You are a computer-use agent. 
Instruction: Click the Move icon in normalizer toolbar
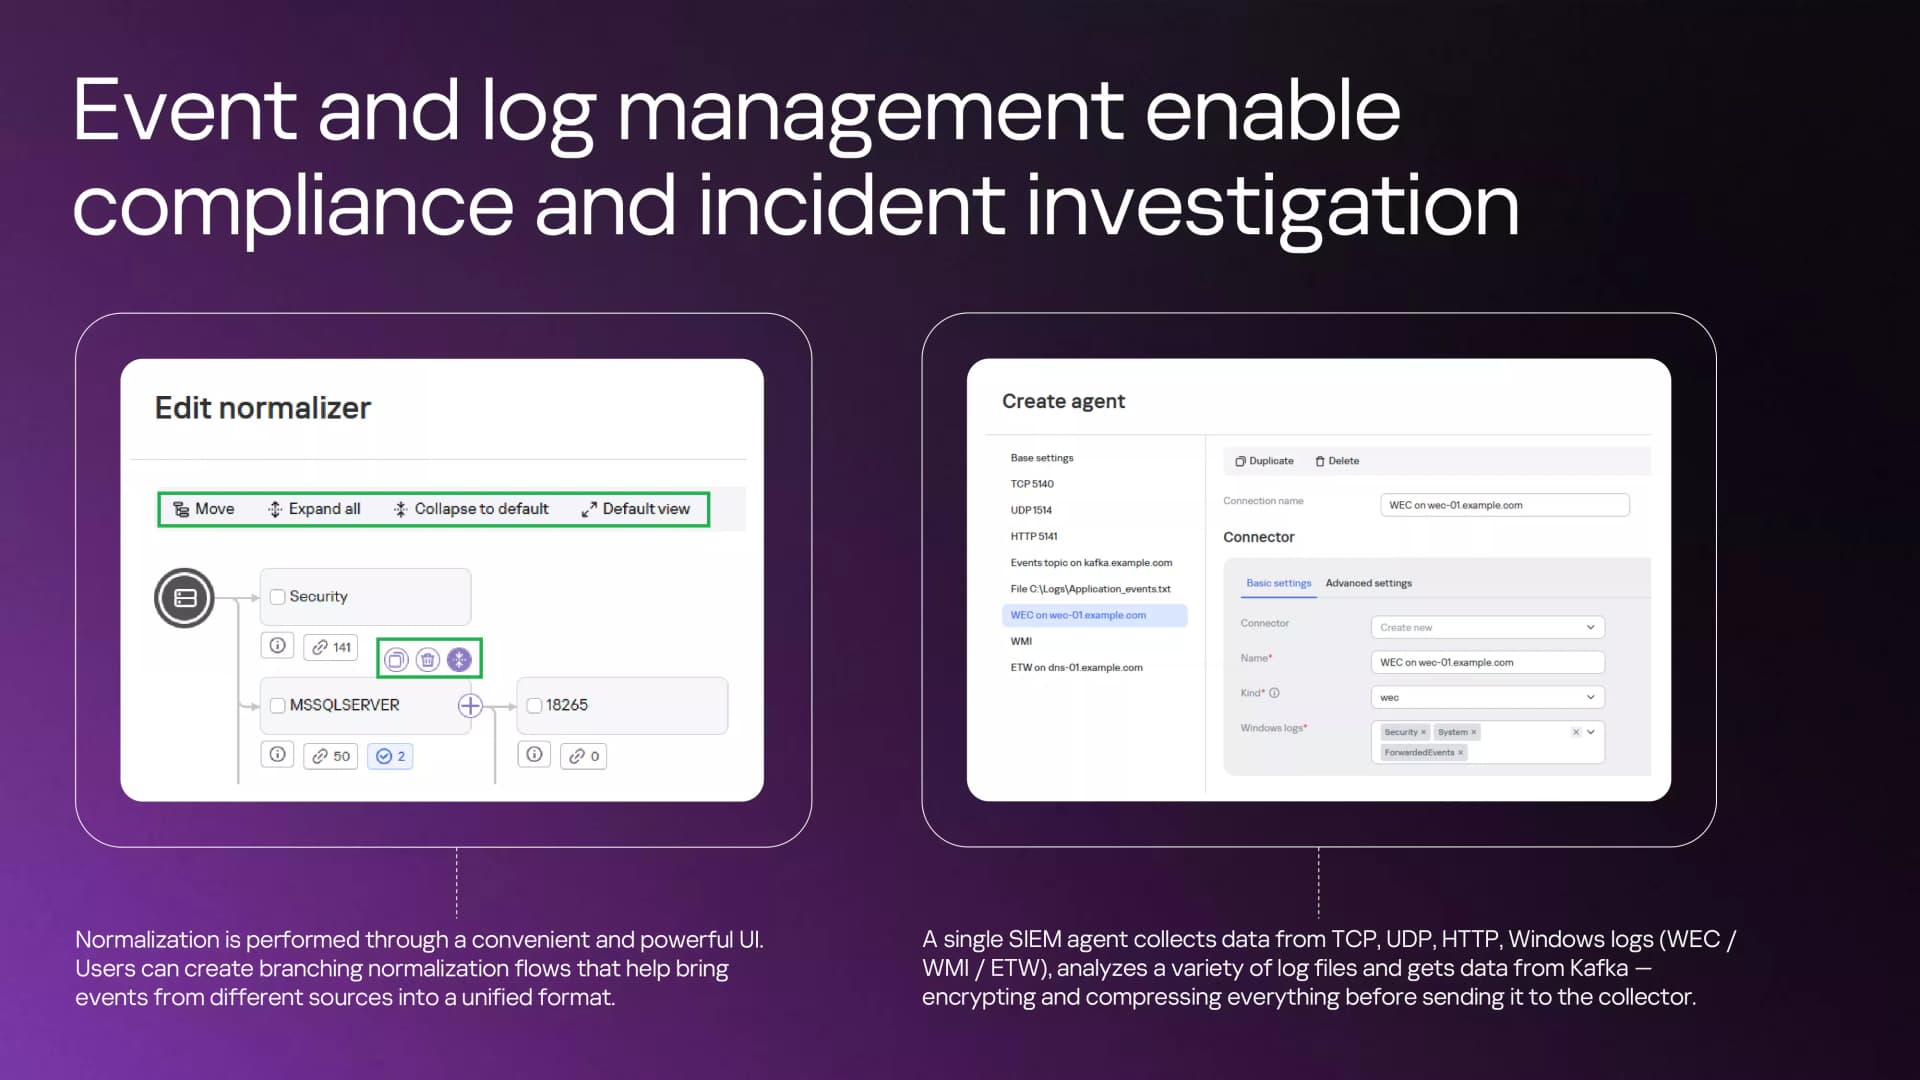pyautogui.click(x=181, y=509)
